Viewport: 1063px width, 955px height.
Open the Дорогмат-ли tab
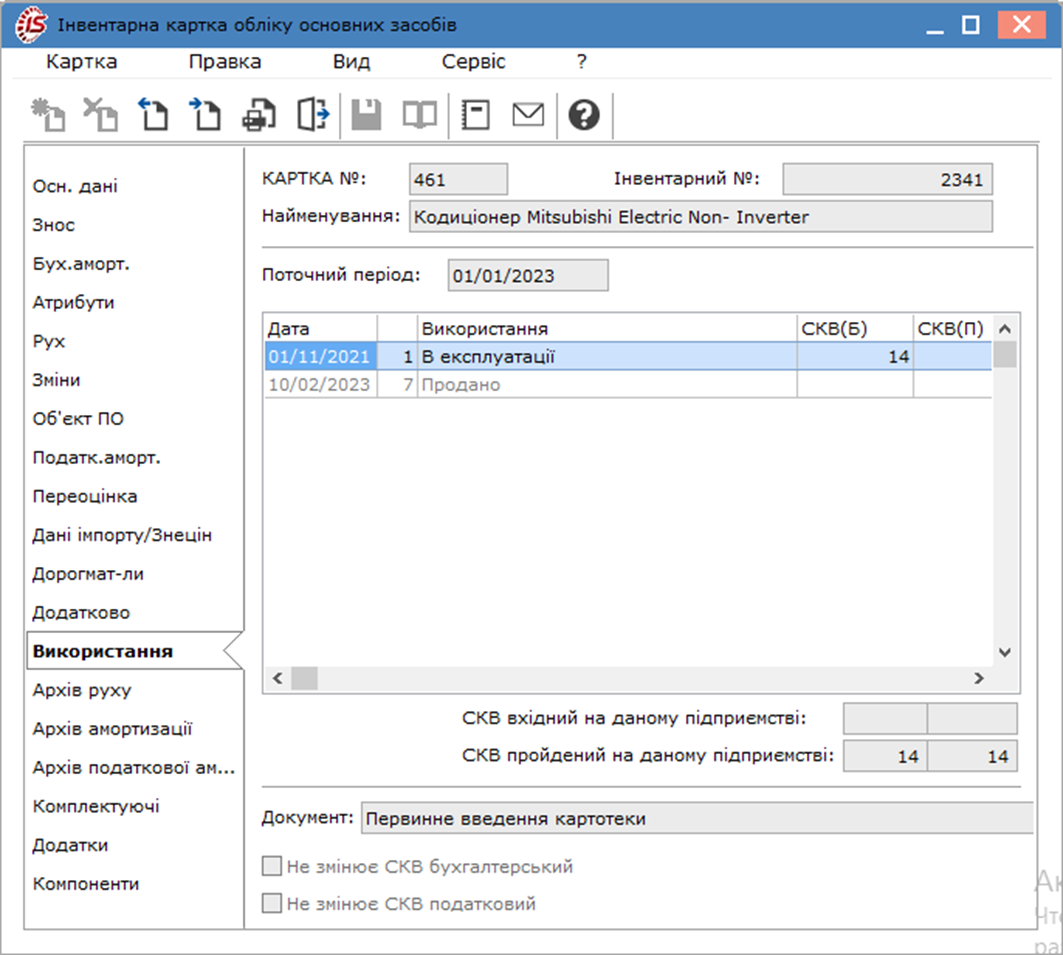click(88, 573)
